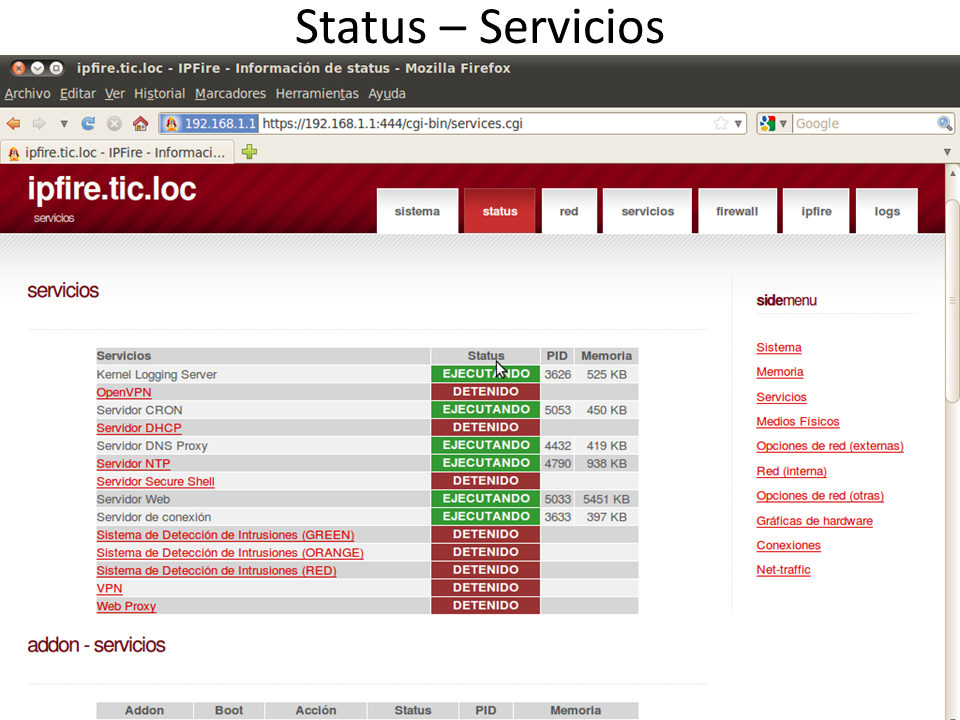960x720 pixels.
Task: Expand the URL bar dropdown arrow
Action: 739,124
